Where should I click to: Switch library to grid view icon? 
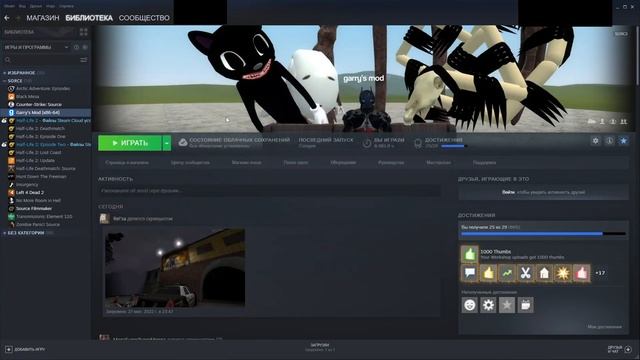84,32
